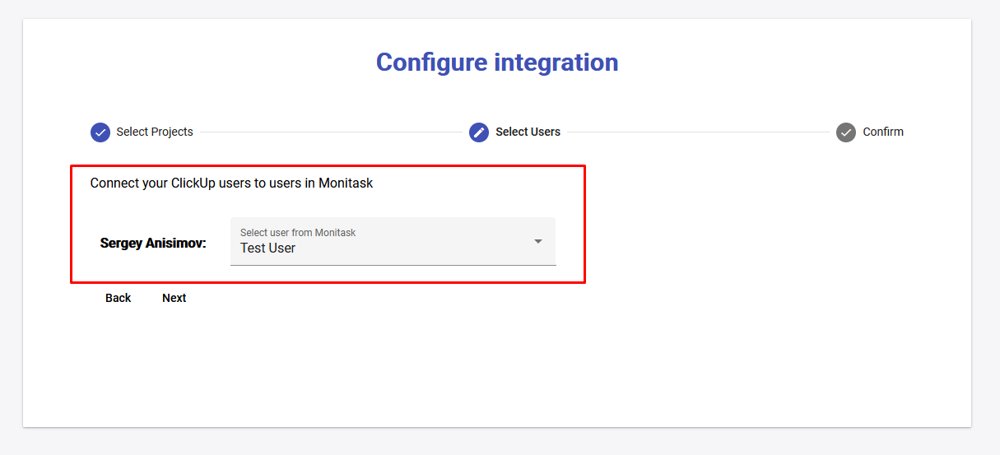The image size is (1000, 455).
Task: Click the "Test User" selected value
Action: (x=268, y=248)
